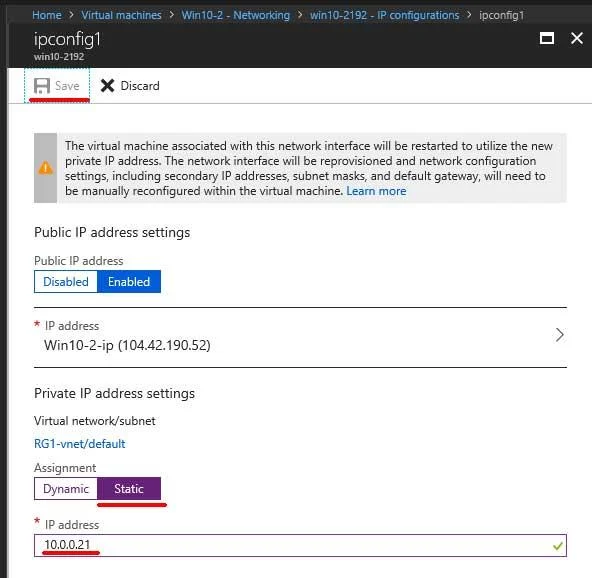Switch assignment to Dynamic
This screenshot has width=592, height=578.
click(66, 489)
